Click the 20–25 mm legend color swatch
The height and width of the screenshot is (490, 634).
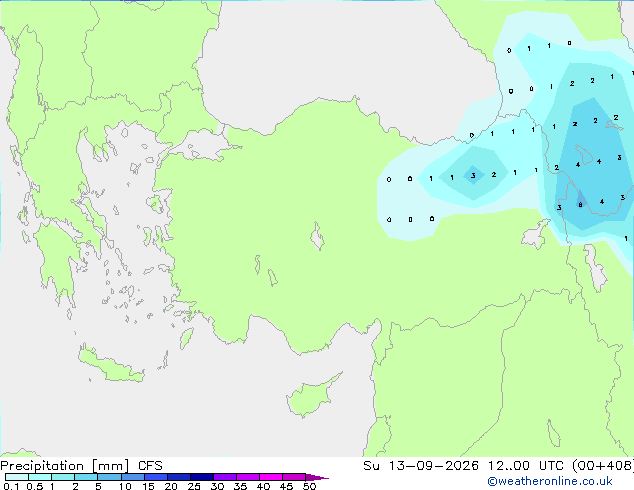click(179, 477)
